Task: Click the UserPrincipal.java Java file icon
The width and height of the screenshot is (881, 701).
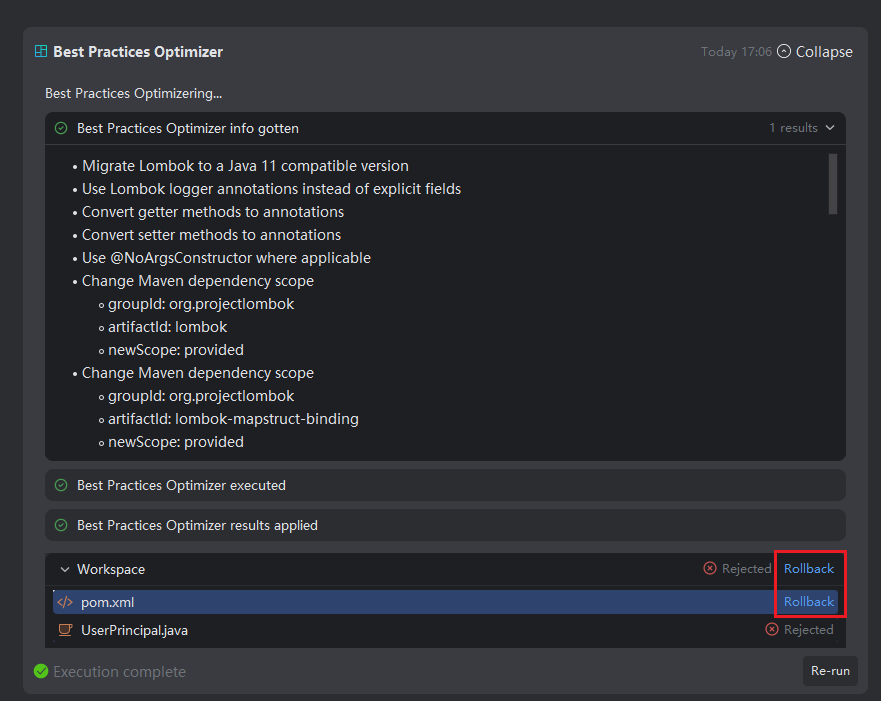Action: point(65,630)
